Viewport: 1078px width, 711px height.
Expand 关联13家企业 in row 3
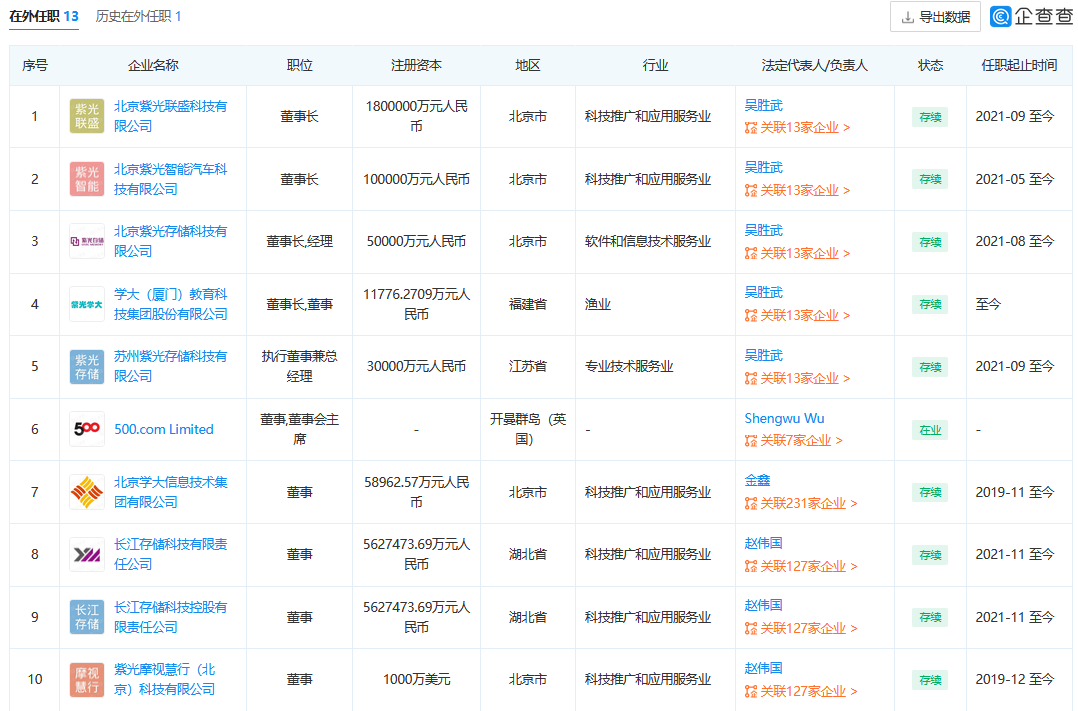798,253
